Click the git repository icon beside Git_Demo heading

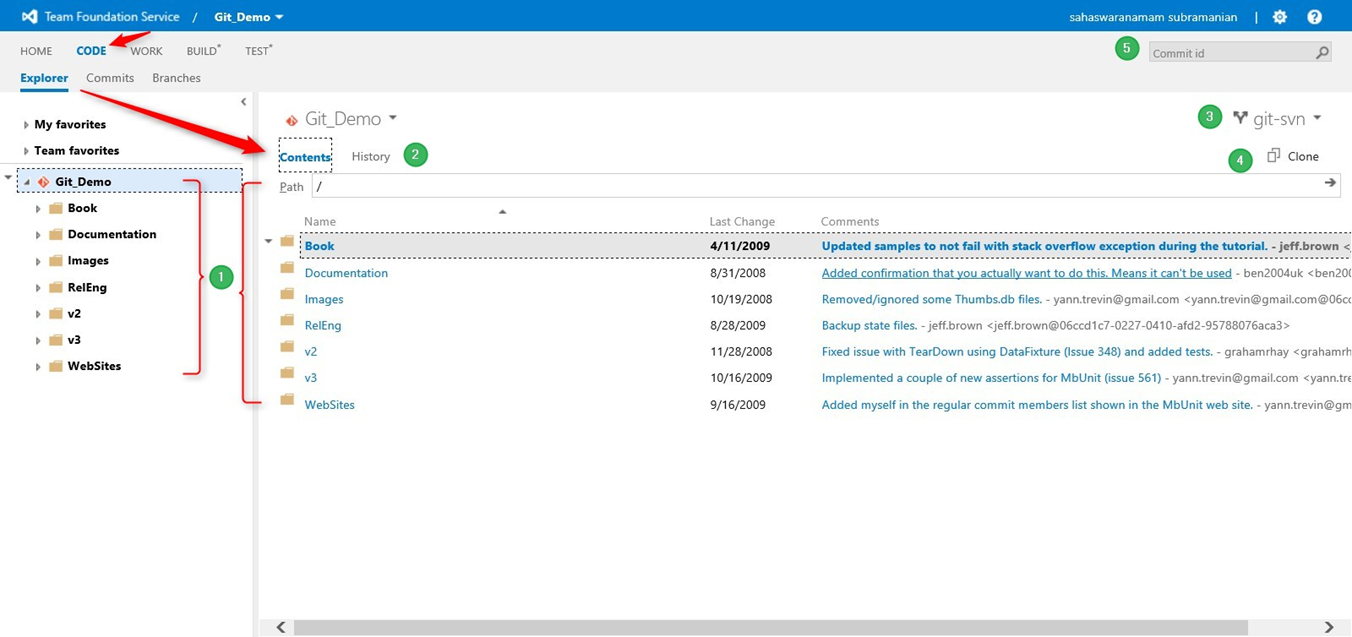tap(292, 120)
